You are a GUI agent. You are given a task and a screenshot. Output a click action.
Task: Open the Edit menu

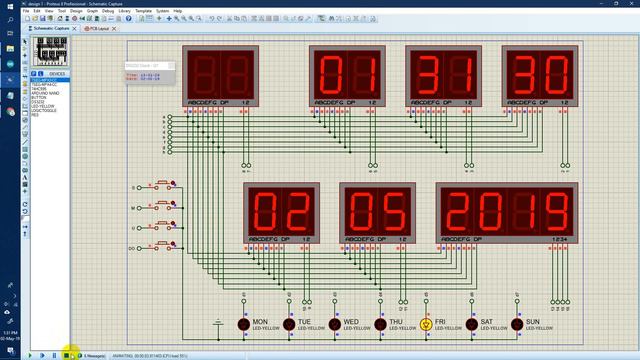click(37, 11)
